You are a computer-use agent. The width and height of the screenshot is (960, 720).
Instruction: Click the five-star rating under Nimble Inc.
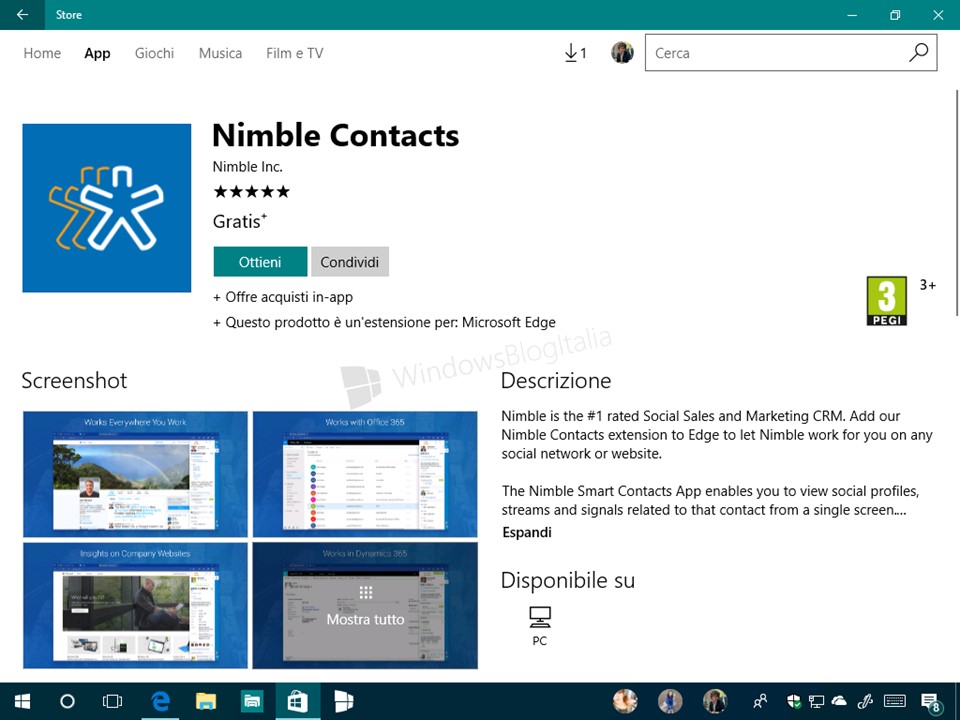point(251,192)
